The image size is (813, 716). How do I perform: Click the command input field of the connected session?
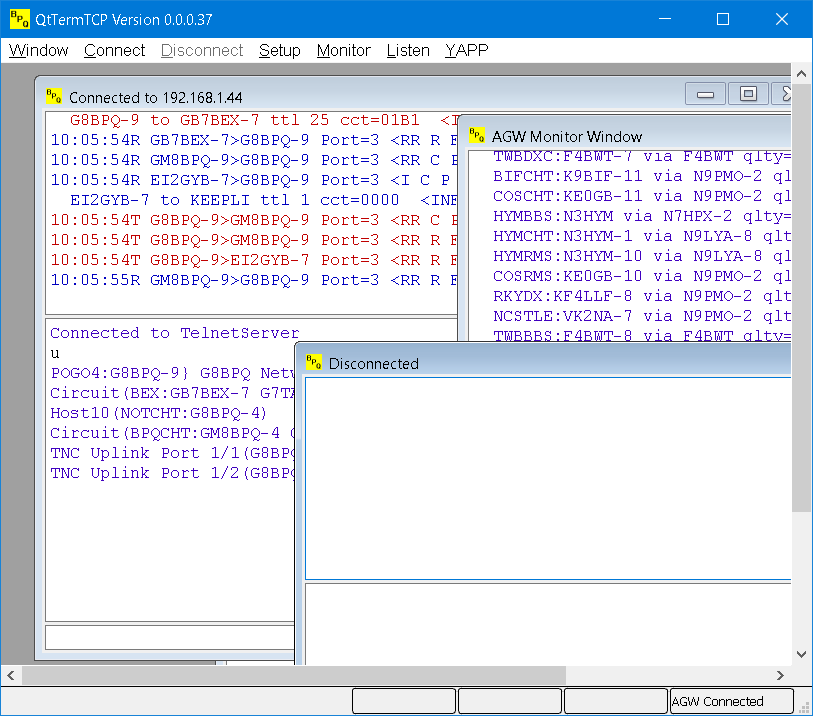[x=170, y=637]
